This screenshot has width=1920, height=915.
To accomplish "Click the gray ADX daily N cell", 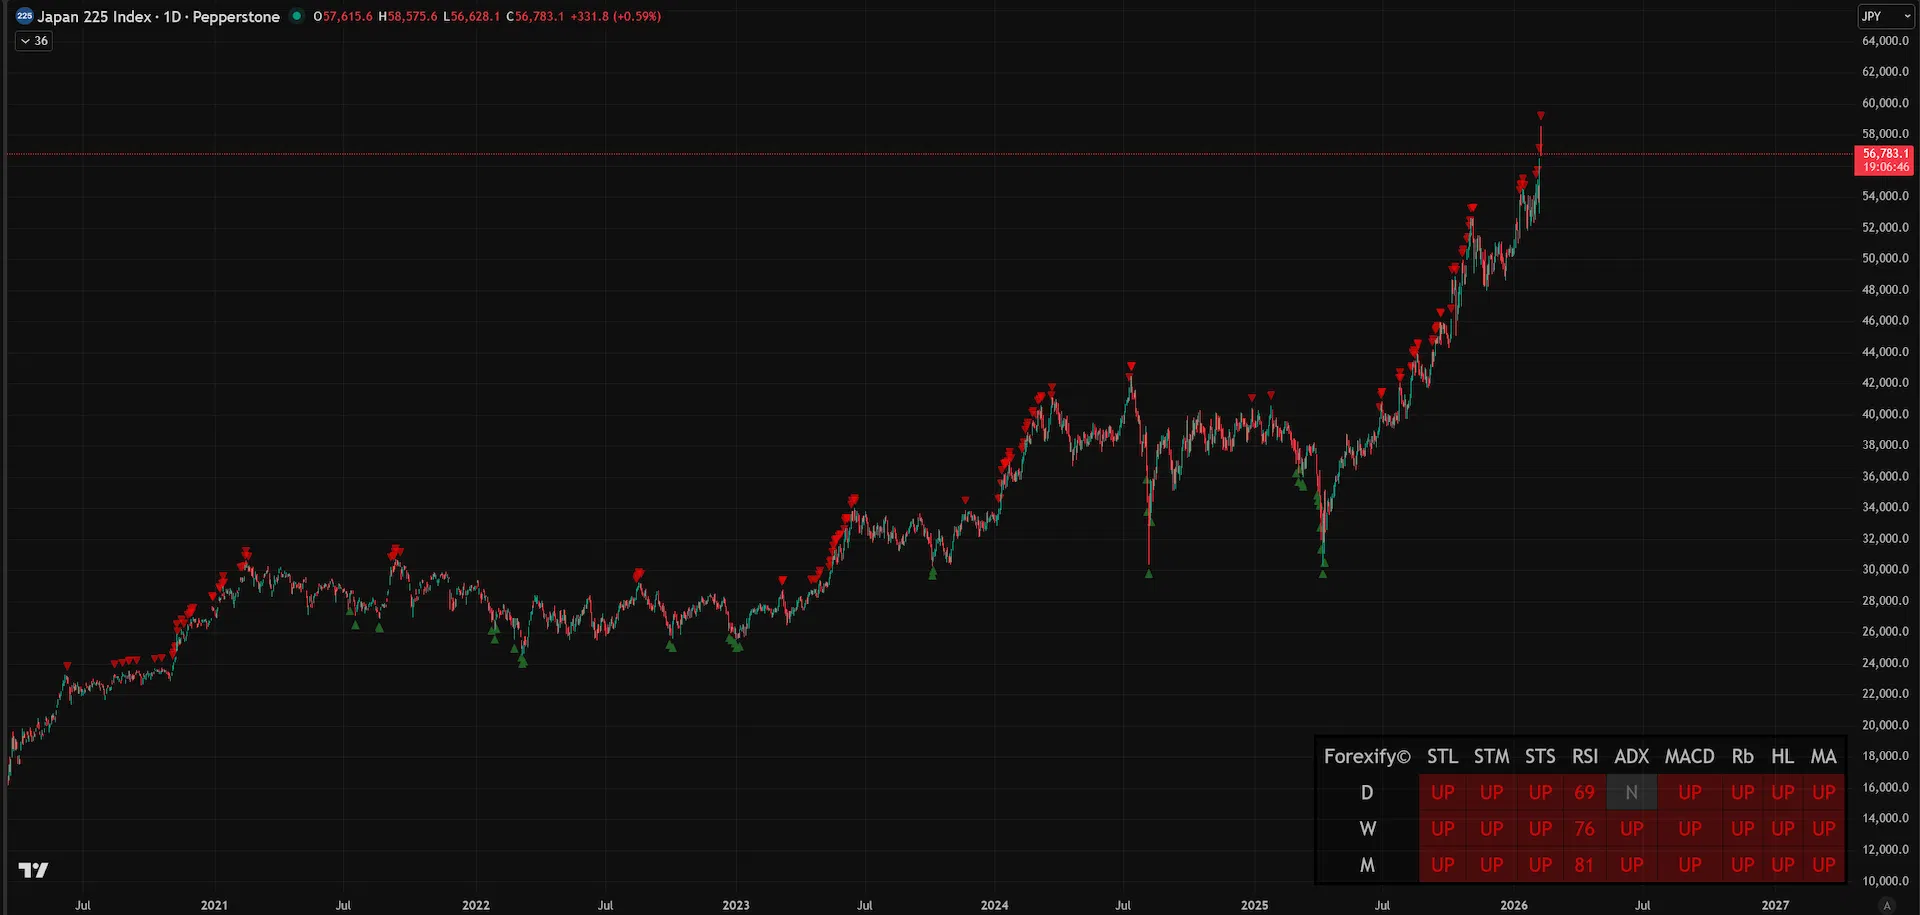I will point(1631,792).
